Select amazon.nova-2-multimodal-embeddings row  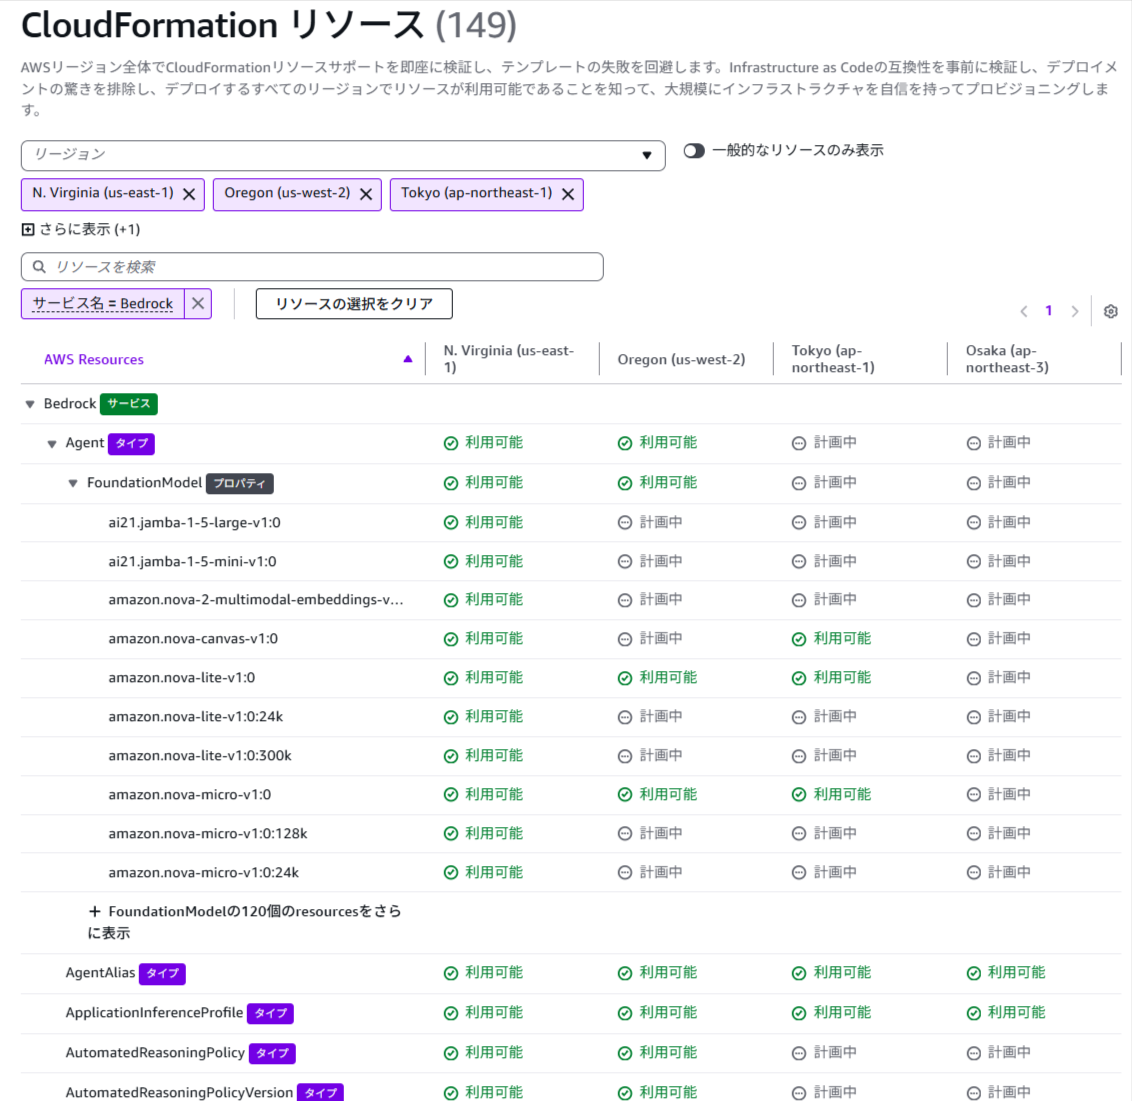click(571, 600)
